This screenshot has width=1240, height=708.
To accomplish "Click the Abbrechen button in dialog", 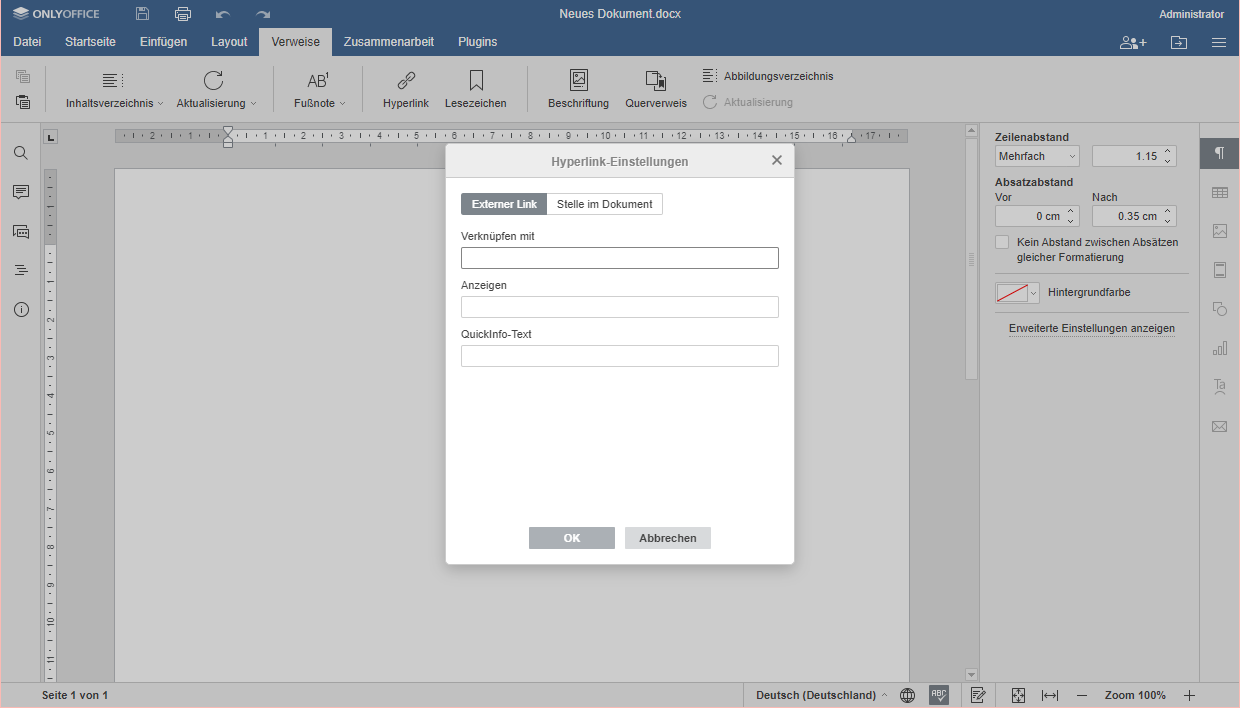I will coord(667,538).
